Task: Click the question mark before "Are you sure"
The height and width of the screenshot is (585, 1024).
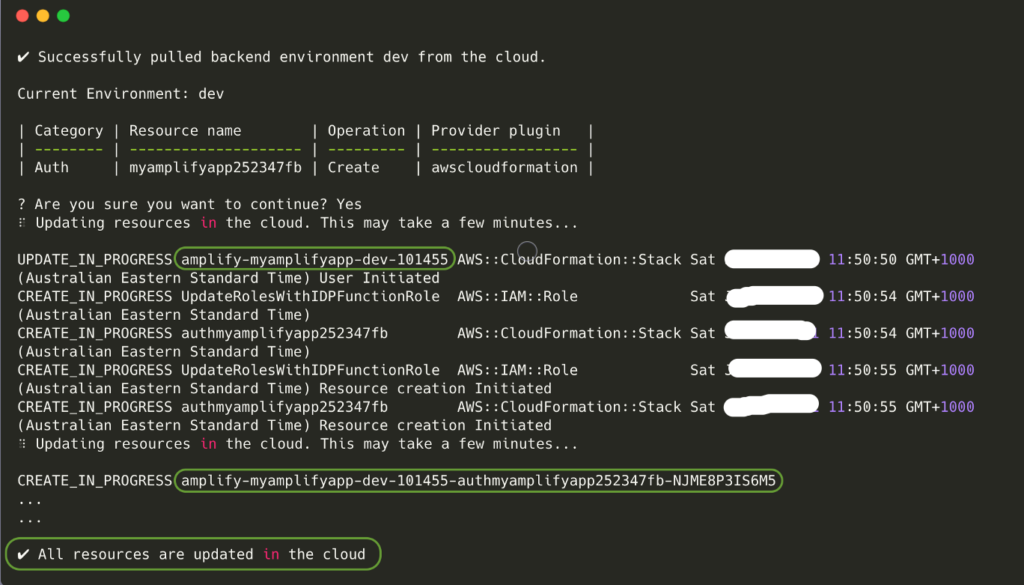Action: coord(22,204)
